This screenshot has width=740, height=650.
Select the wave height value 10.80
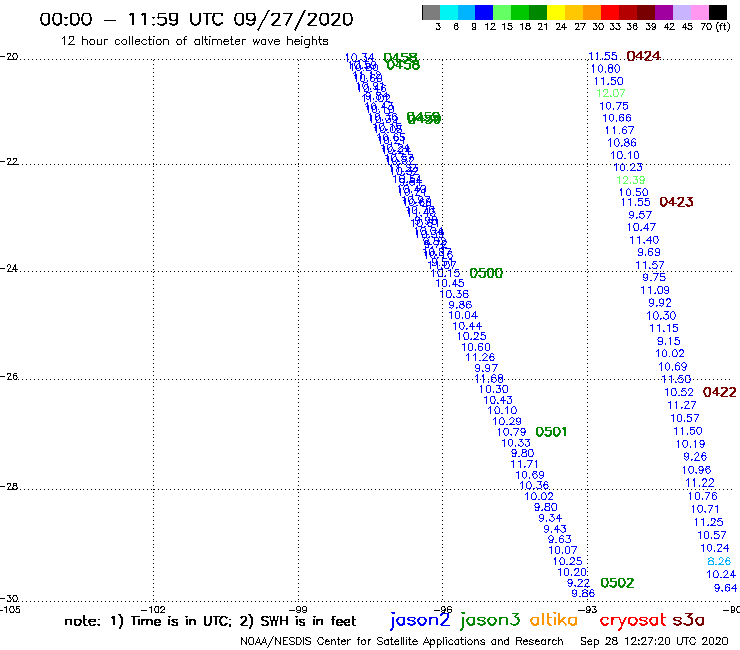point(605,69)
